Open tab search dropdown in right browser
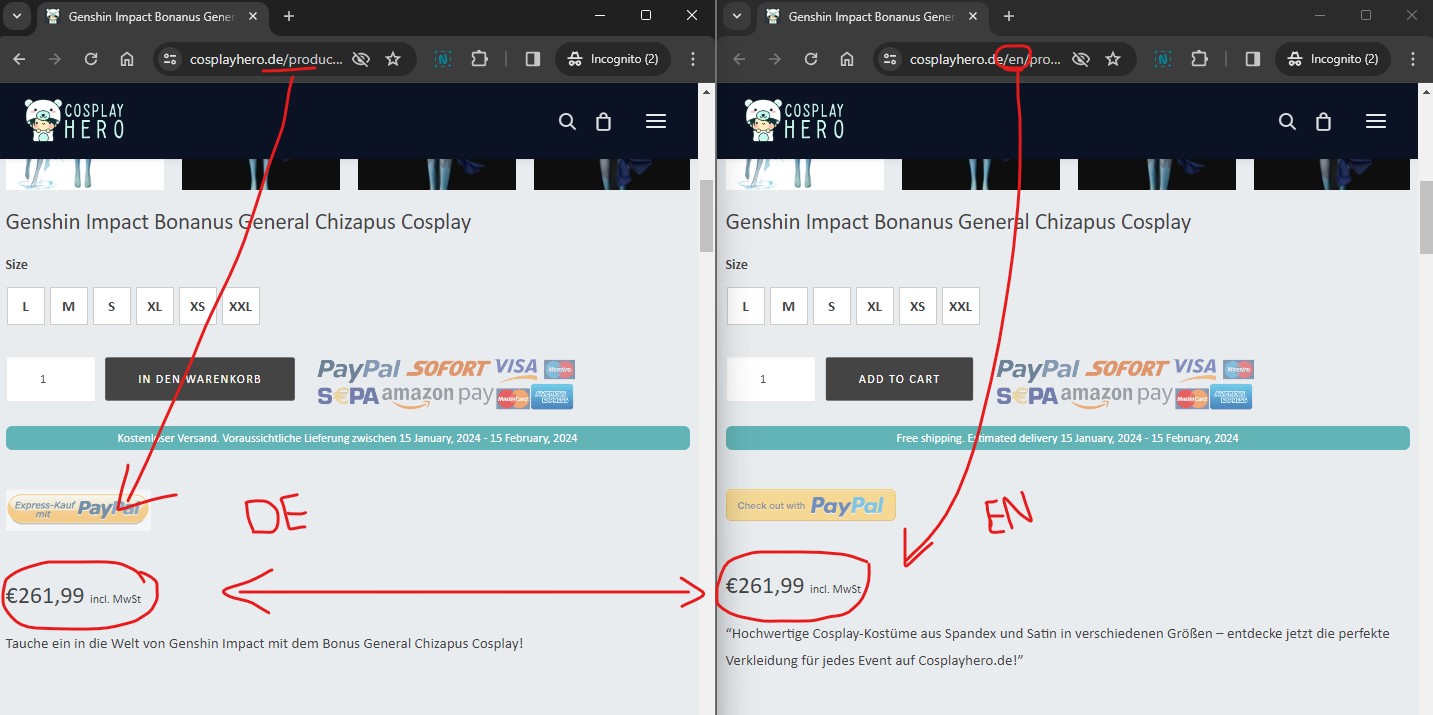1433x715 pixels. click(736, 16)
